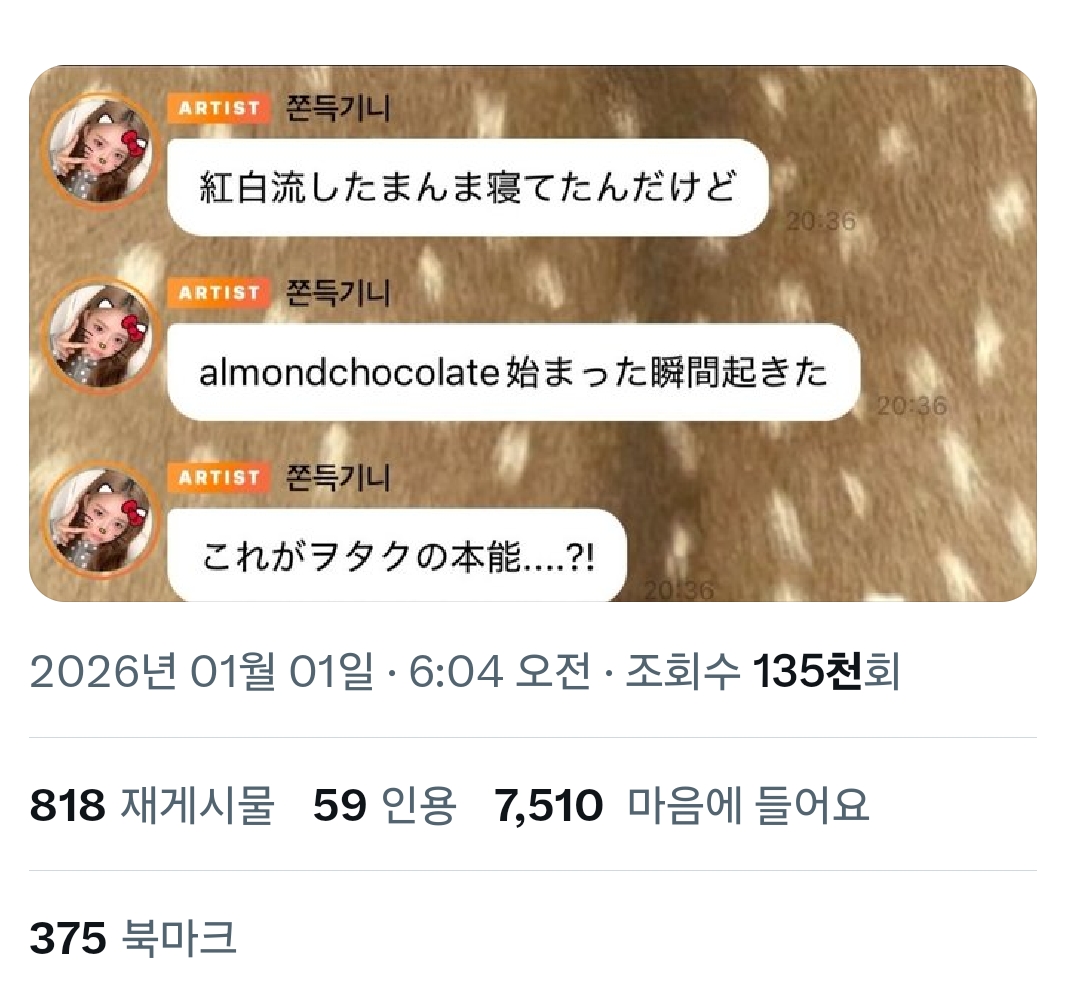
Task: Click the first orange ARTIST badge
Action: coord(220,108)
